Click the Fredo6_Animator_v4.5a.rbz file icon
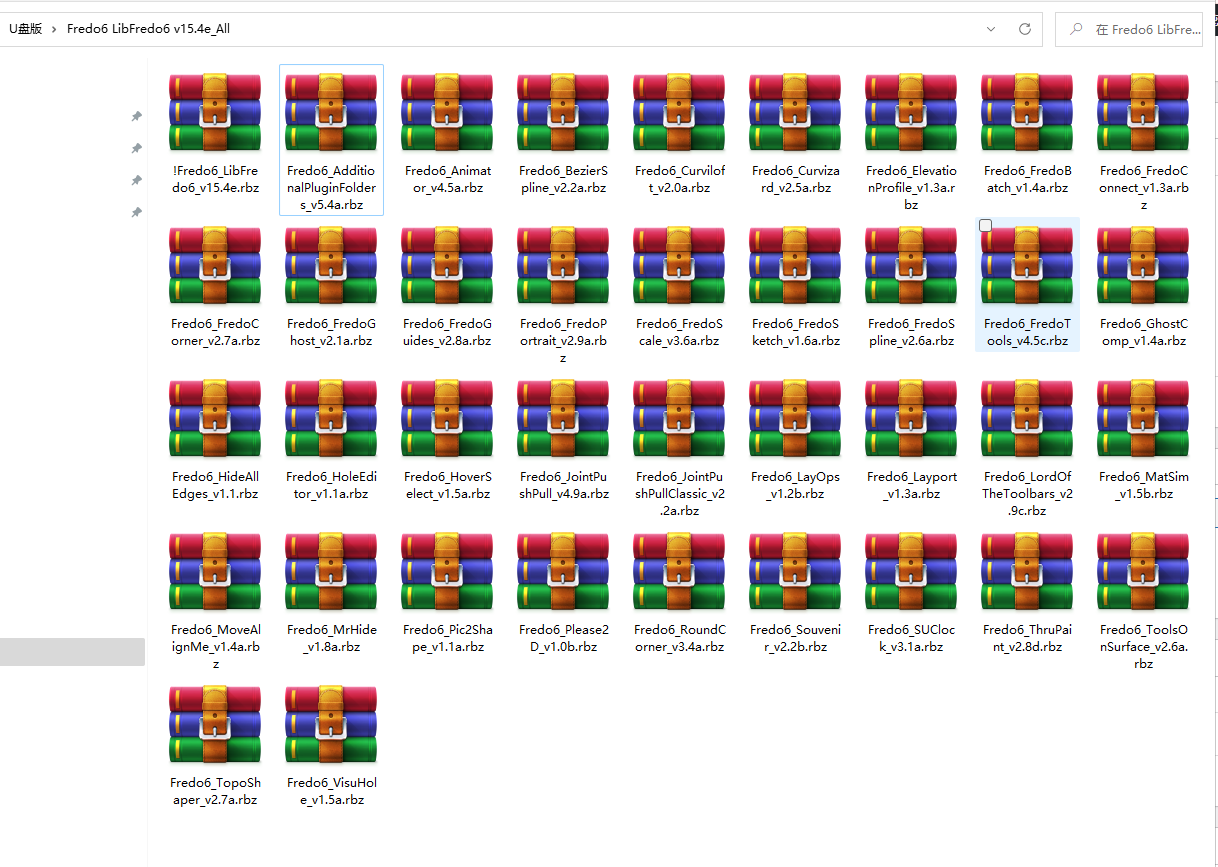 [x=447, y=112]
